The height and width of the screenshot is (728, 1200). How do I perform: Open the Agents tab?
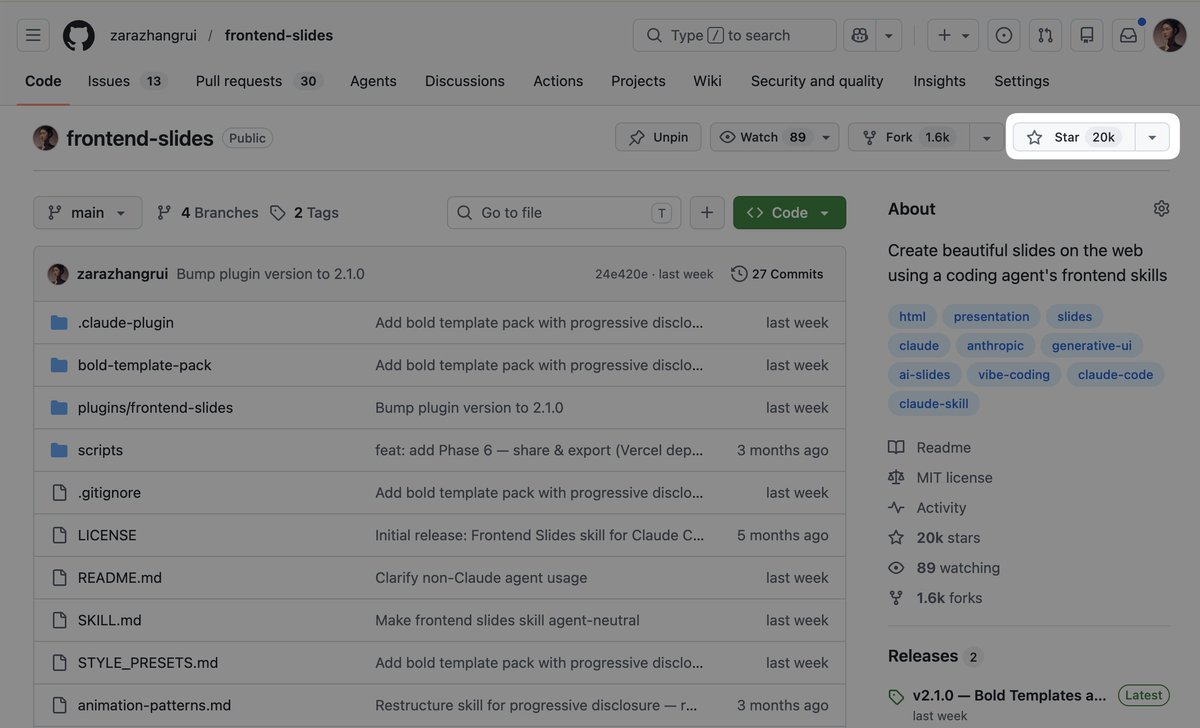tap(373, 81)
